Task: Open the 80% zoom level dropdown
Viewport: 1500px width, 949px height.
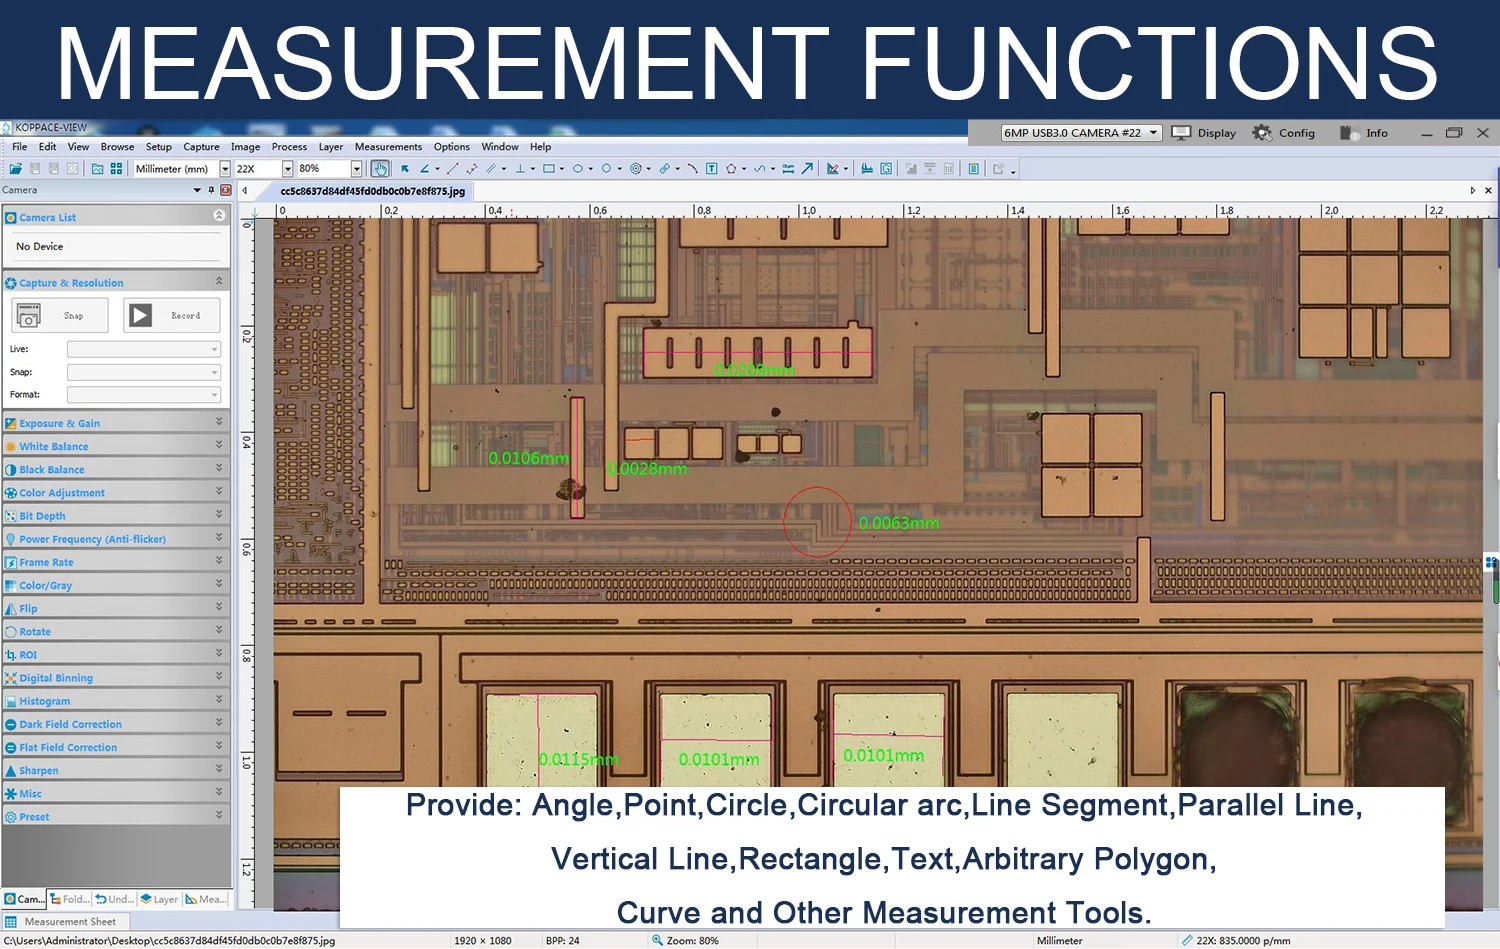Action: pos(356,169)
